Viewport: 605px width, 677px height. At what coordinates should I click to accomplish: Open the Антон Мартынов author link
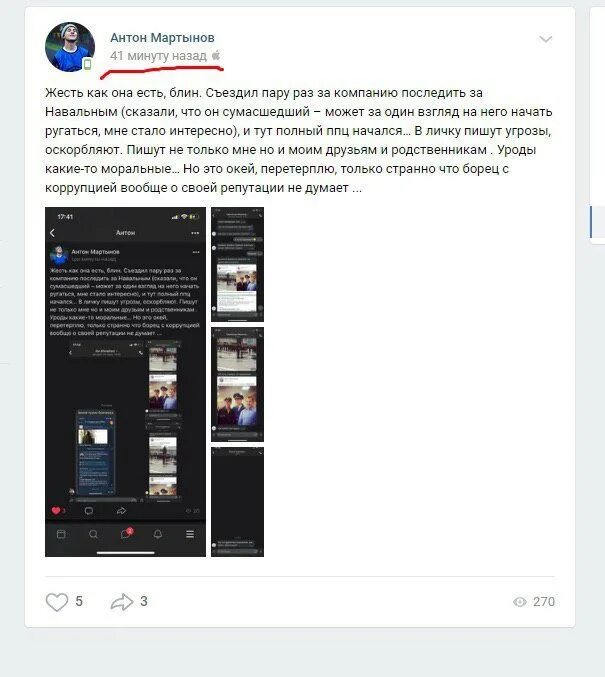tap(162, 38)
